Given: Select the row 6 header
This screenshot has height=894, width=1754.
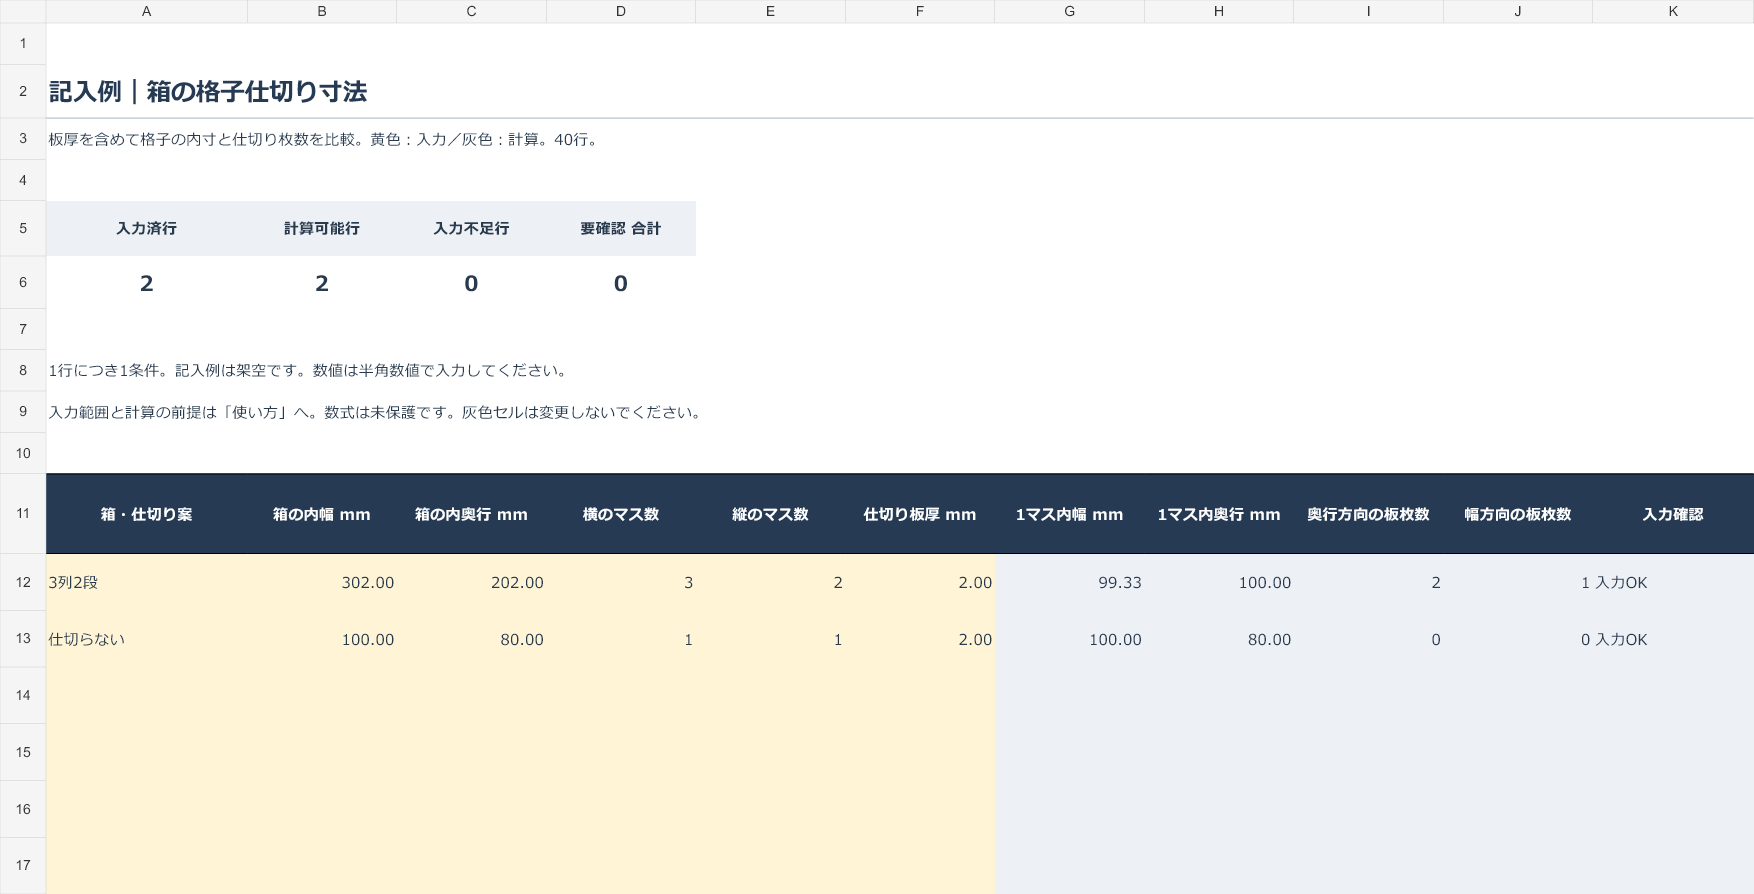Looking at the screenshot, I should point(23,283).
